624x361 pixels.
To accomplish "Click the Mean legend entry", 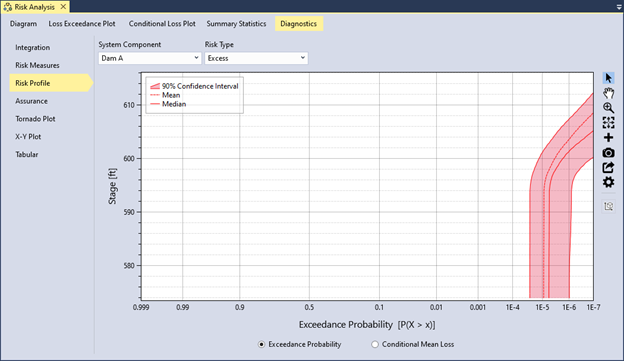I will tap(165, 95).
